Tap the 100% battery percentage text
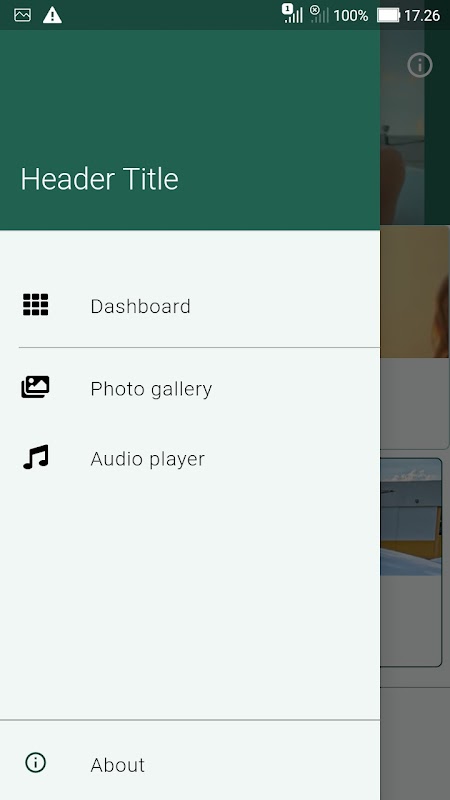This screenshot has height=800, width=450. pos(351,16)
